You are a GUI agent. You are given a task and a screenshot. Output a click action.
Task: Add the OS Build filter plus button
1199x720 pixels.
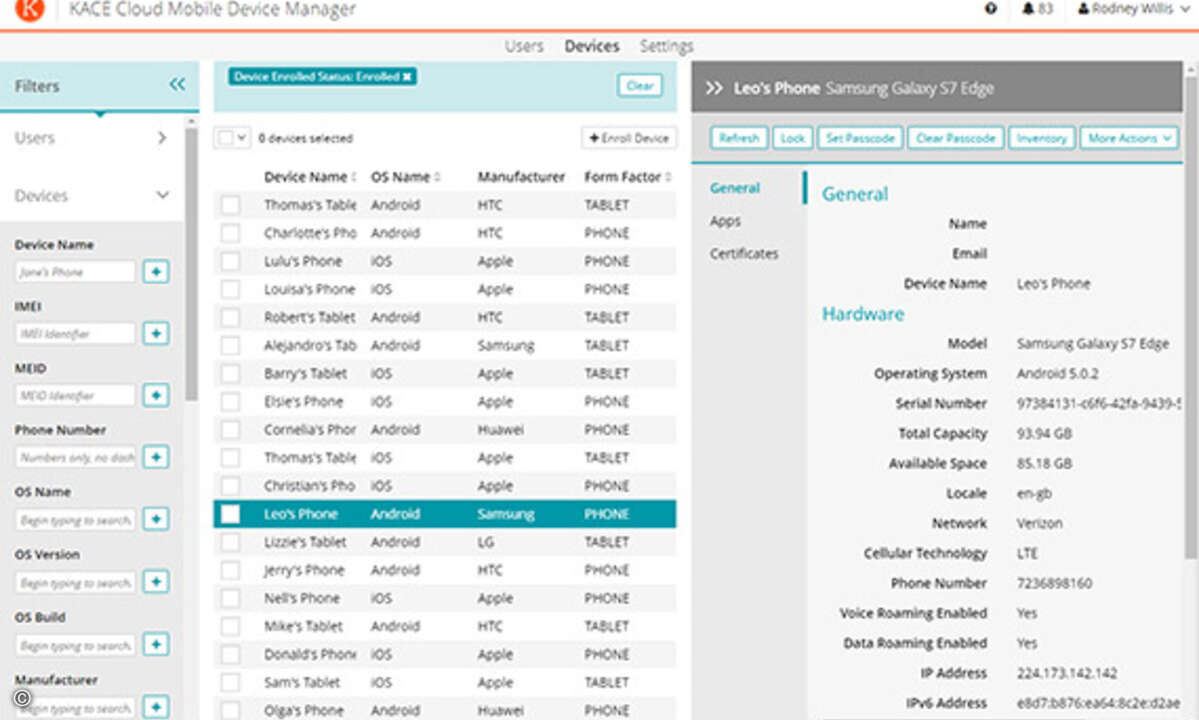(156, 644)
